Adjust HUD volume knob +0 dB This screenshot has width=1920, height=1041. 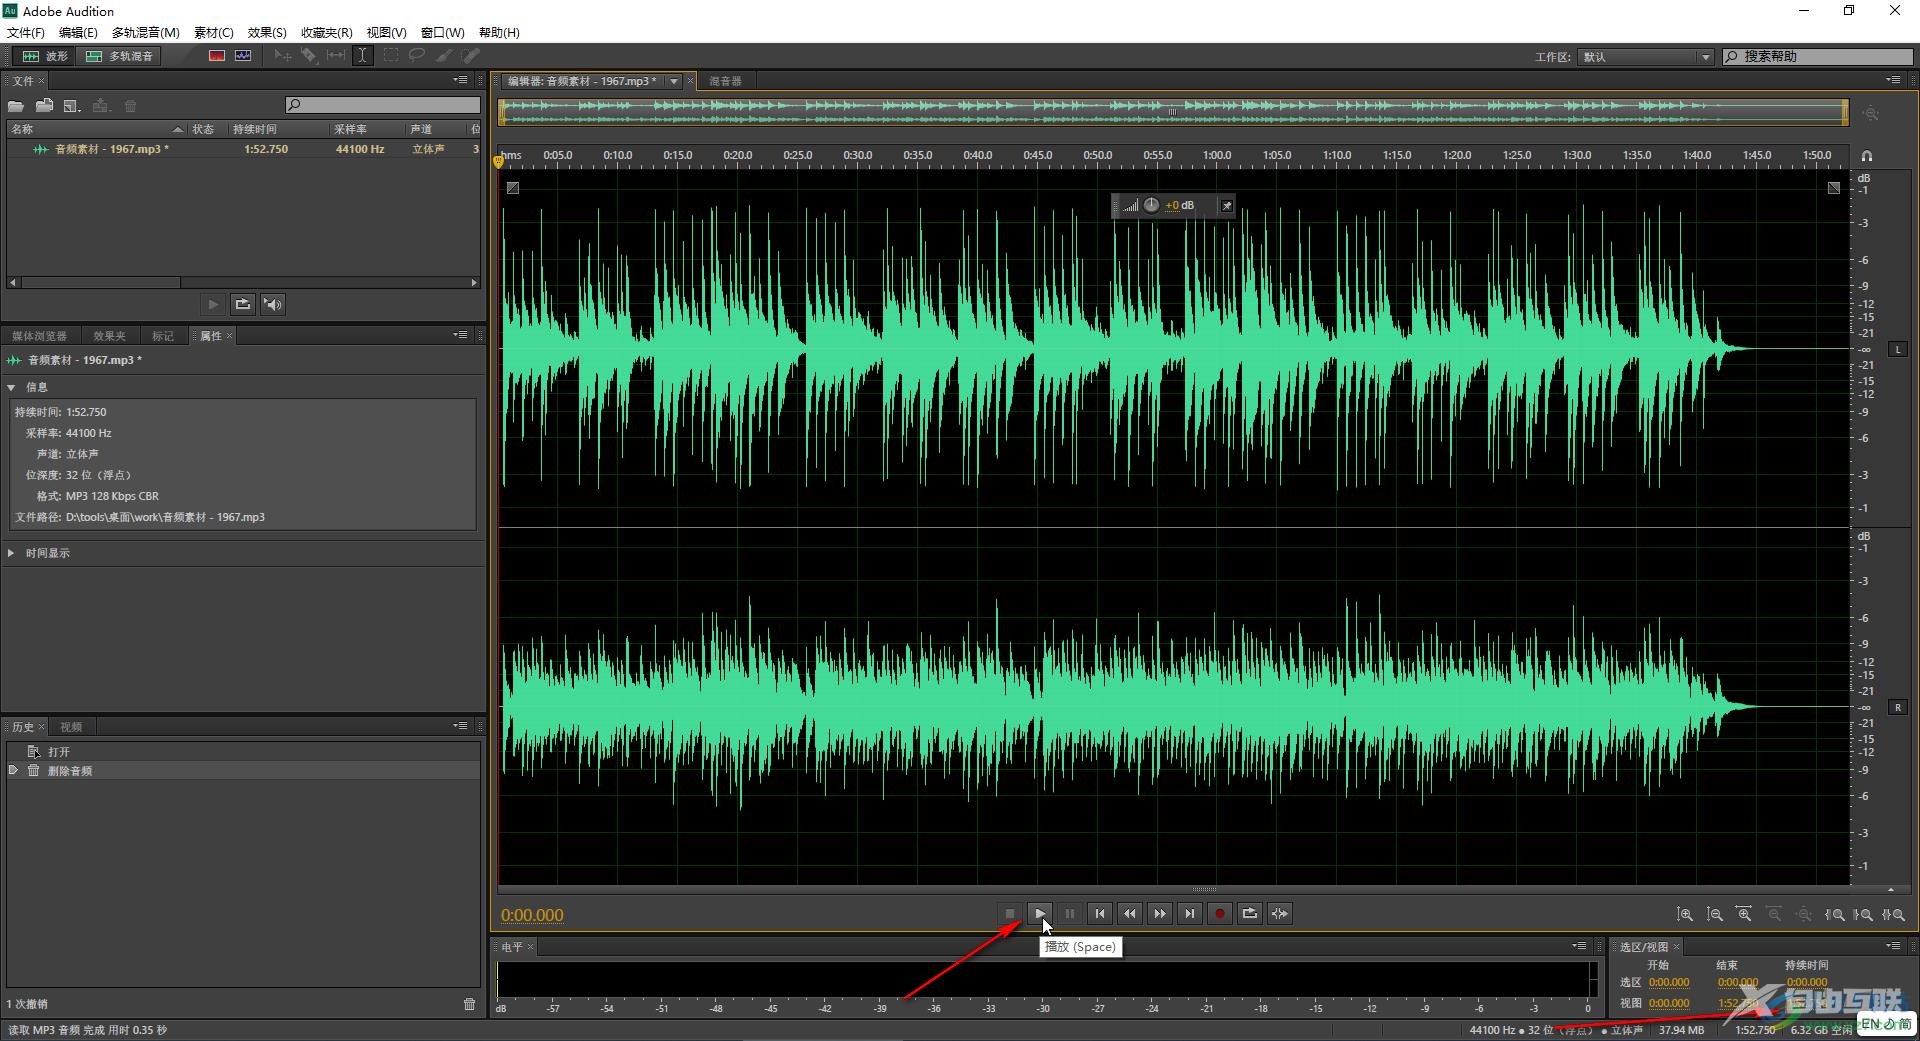coord(1151,205)
